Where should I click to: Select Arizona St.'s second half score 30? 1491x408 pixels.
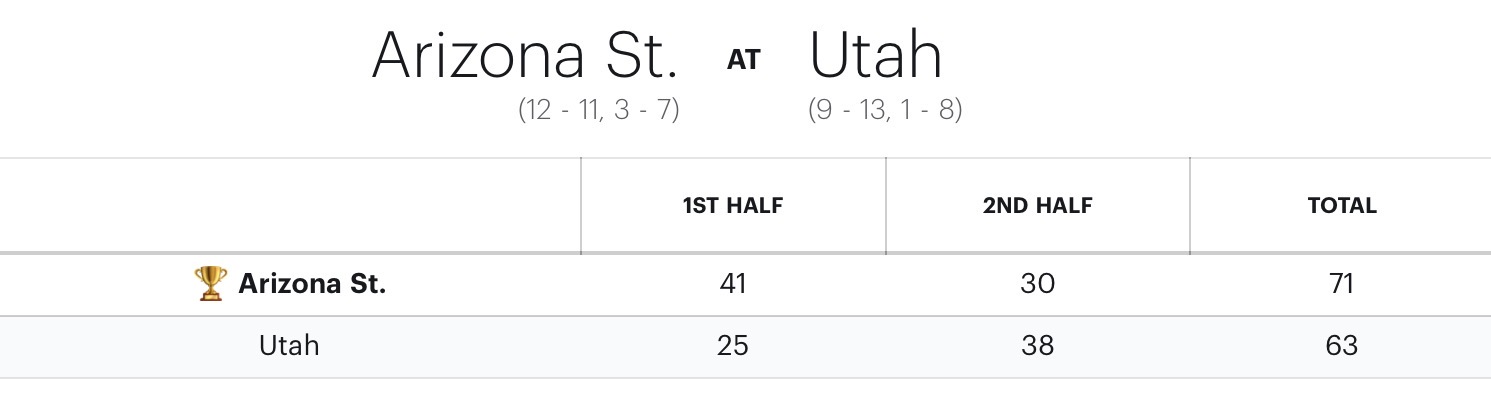(1037, 284)
